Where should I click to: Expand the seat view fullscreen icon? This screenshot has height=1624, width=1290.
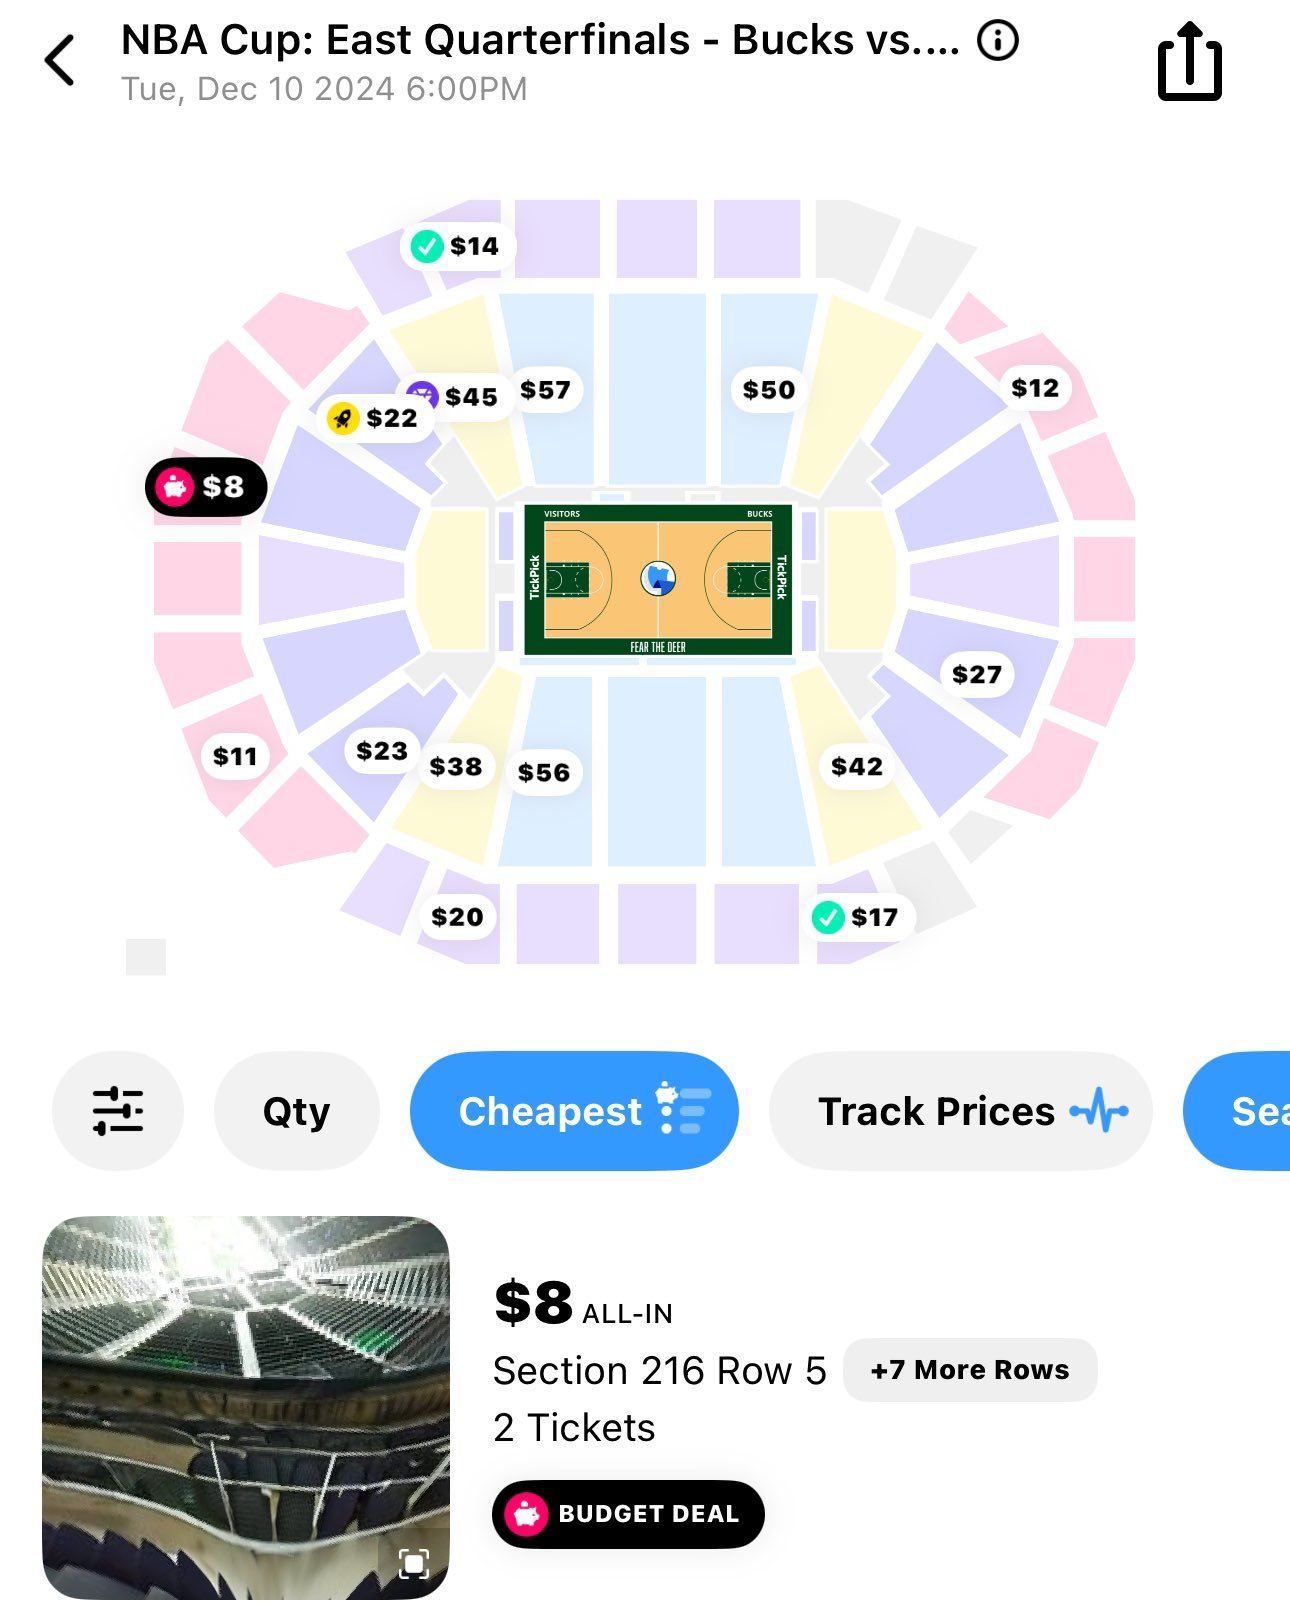pyautogui.click(x=413, y=1563)
